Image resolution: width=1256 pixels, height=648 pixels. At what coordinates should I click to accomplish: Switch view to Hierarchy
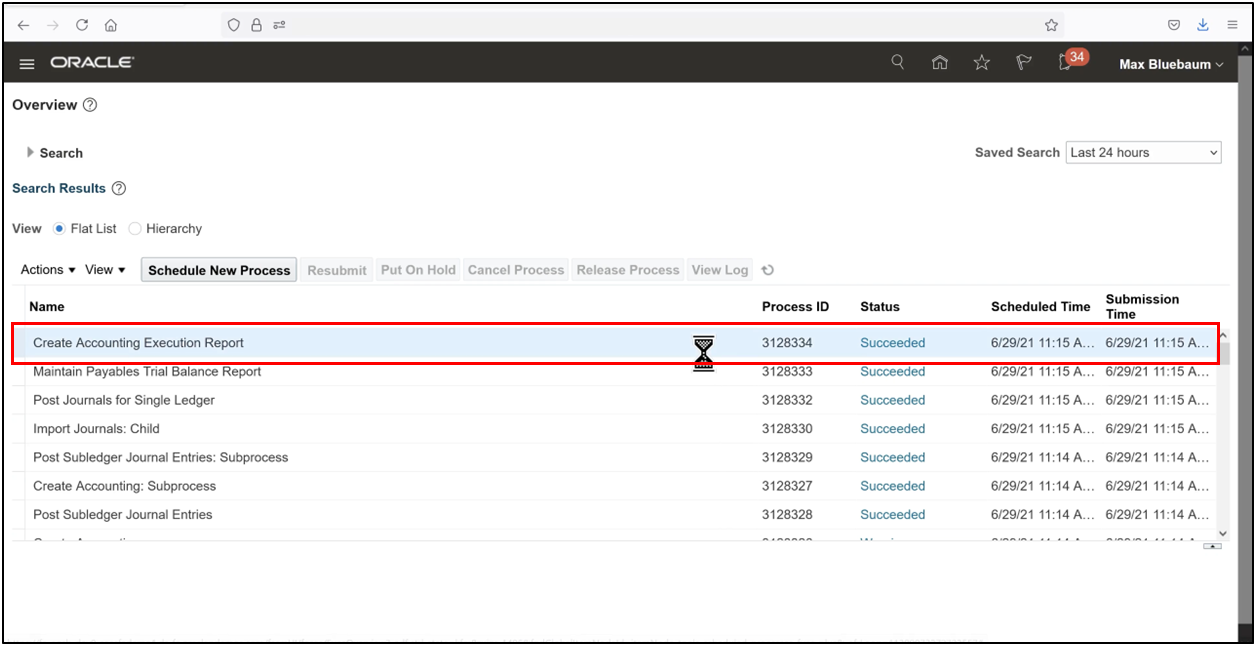pos(135,228)
